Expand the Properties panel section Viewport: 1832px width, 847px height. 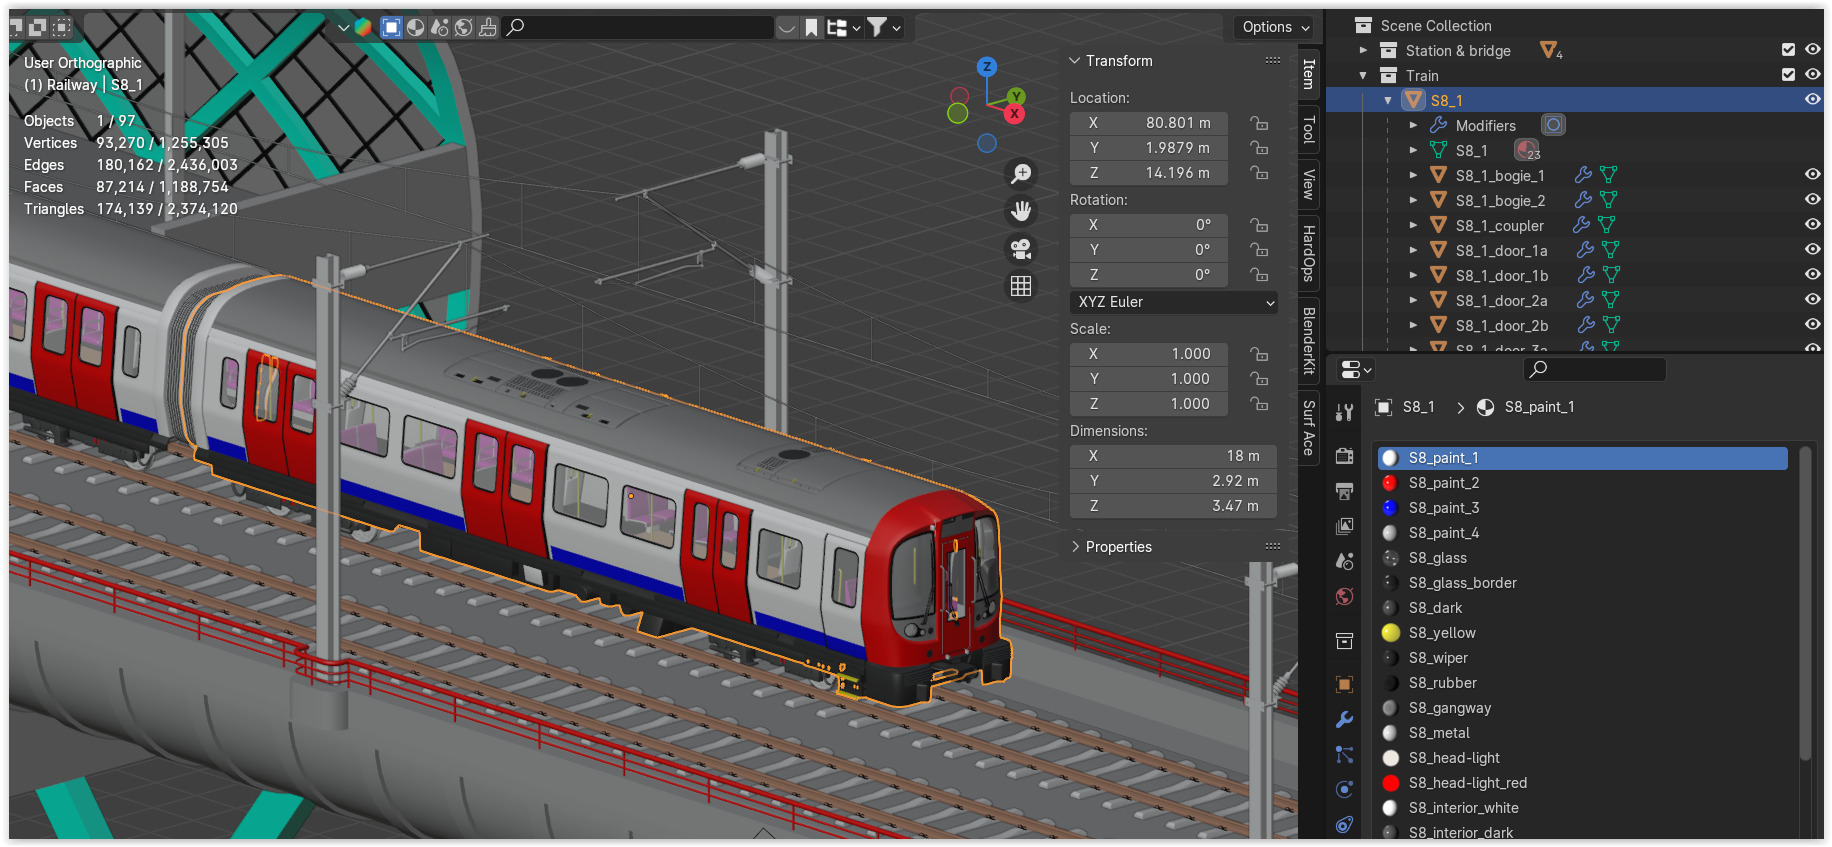click(1075, 547)
